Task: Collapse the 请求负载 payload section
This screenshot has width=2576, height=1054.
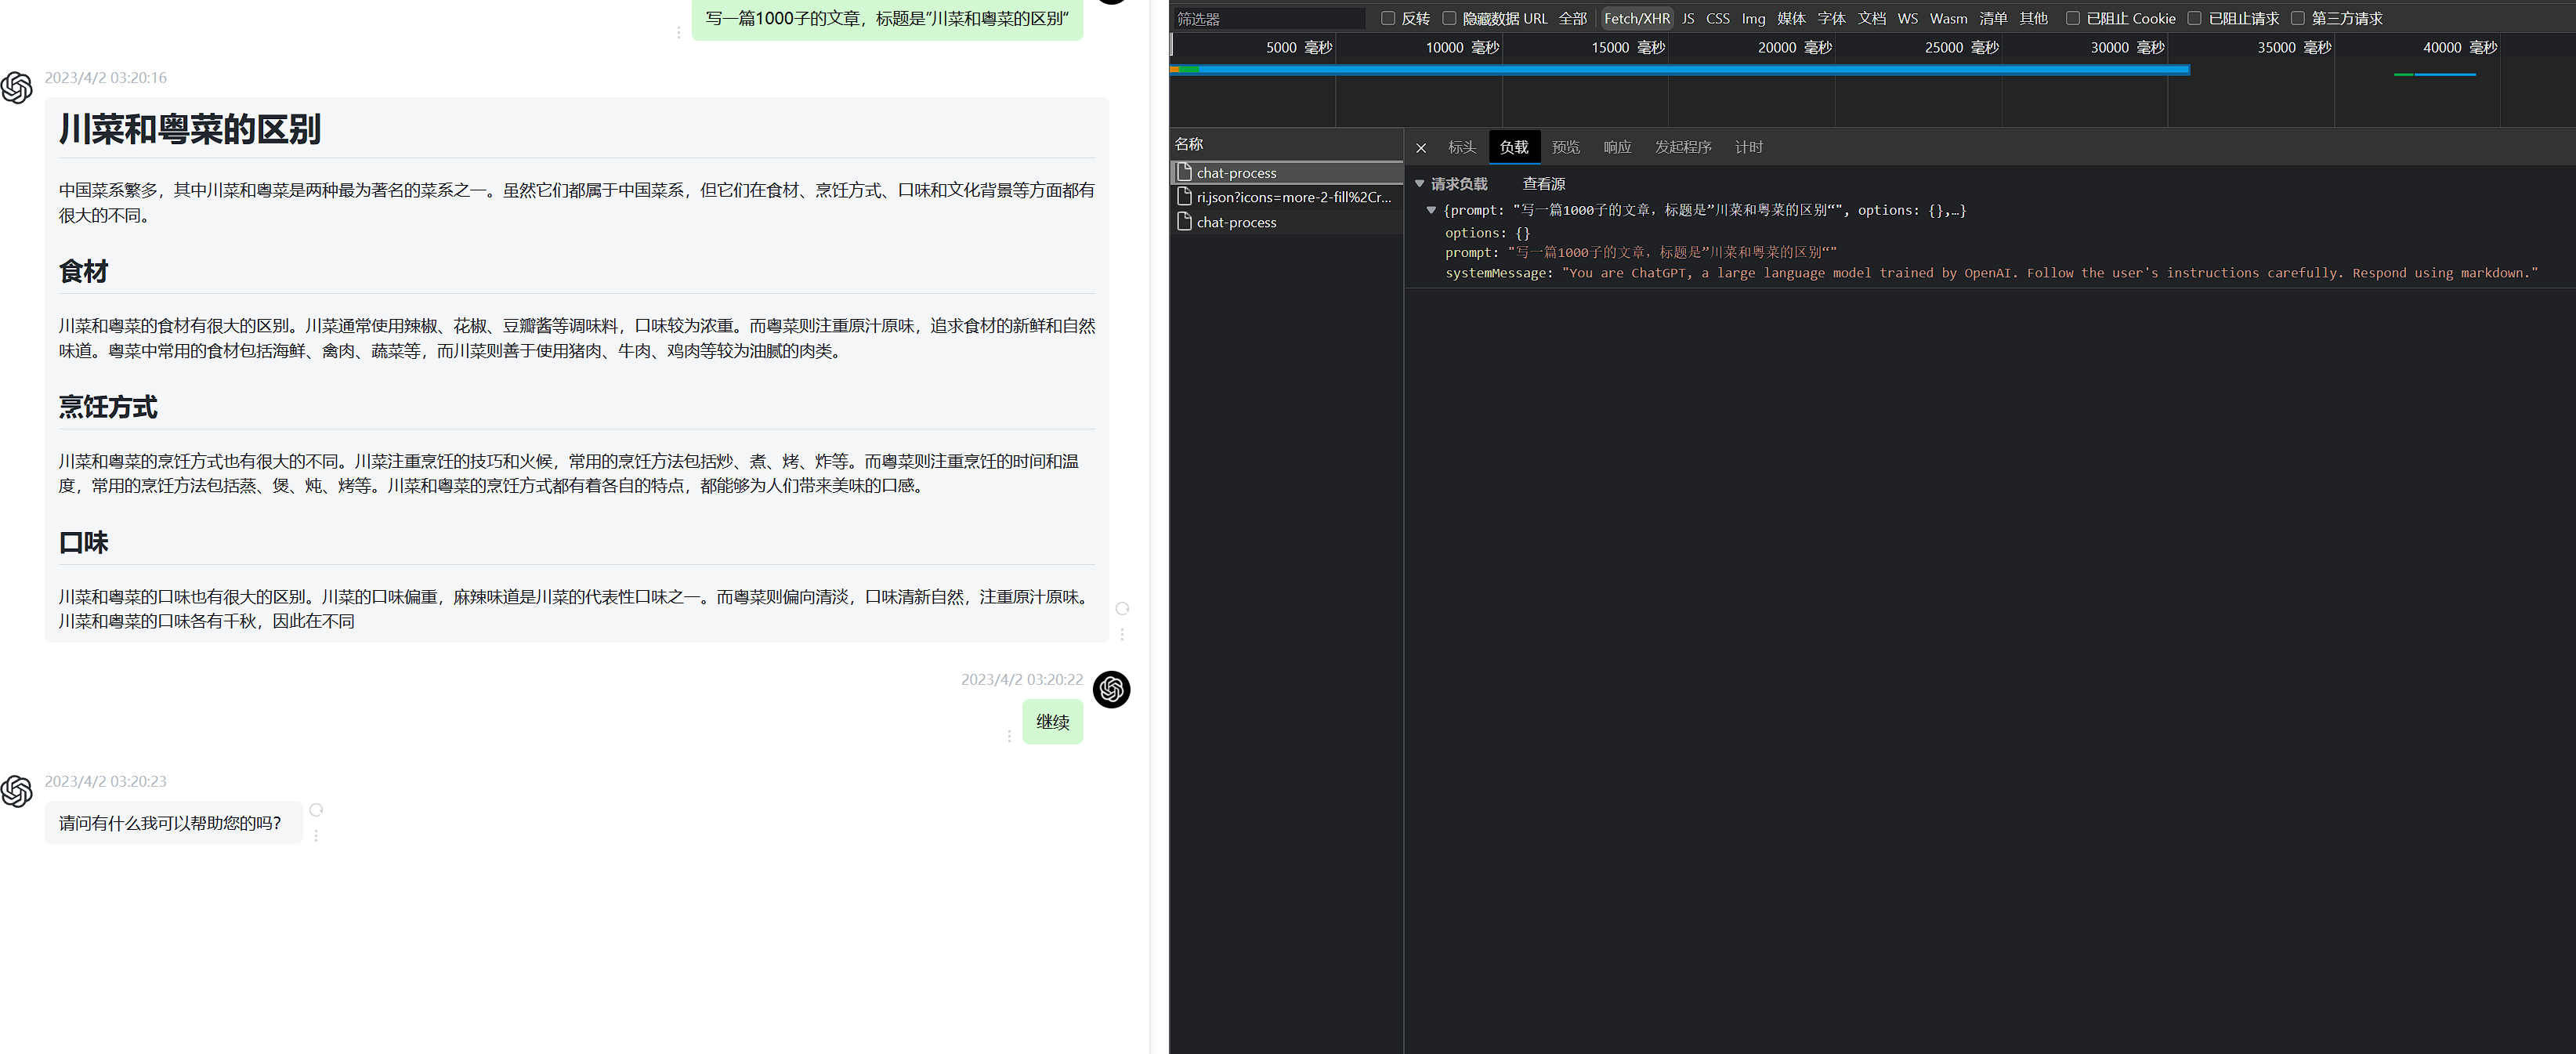Action: click(1420, 183)
